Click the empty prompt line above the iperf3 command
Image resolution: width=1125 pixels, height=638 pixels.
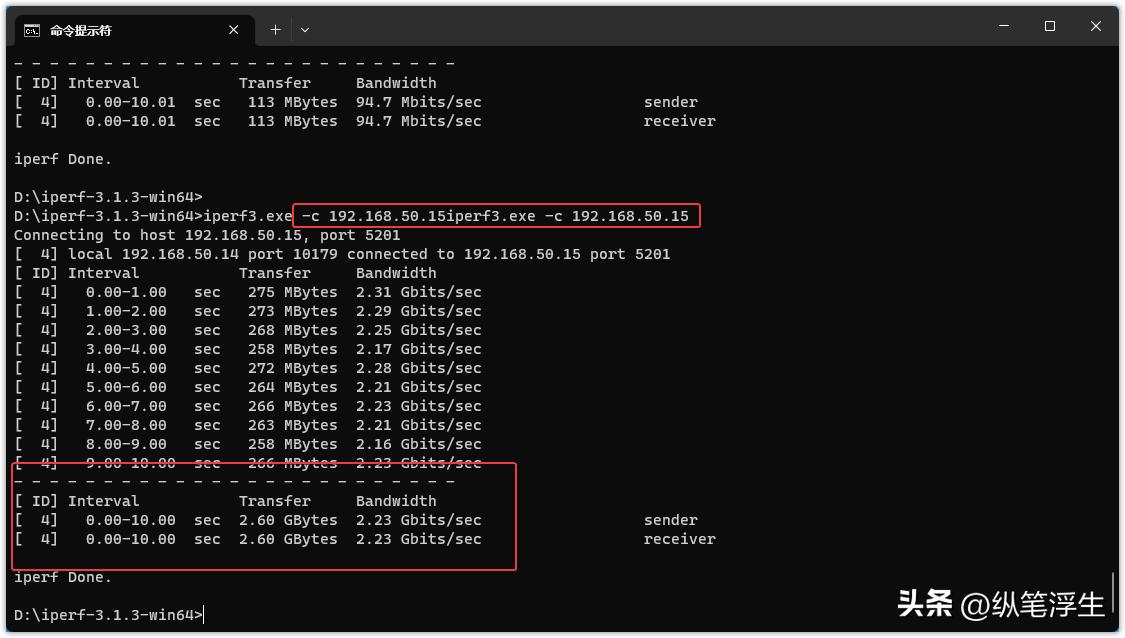pyautogui.click(x=108, y=197)
